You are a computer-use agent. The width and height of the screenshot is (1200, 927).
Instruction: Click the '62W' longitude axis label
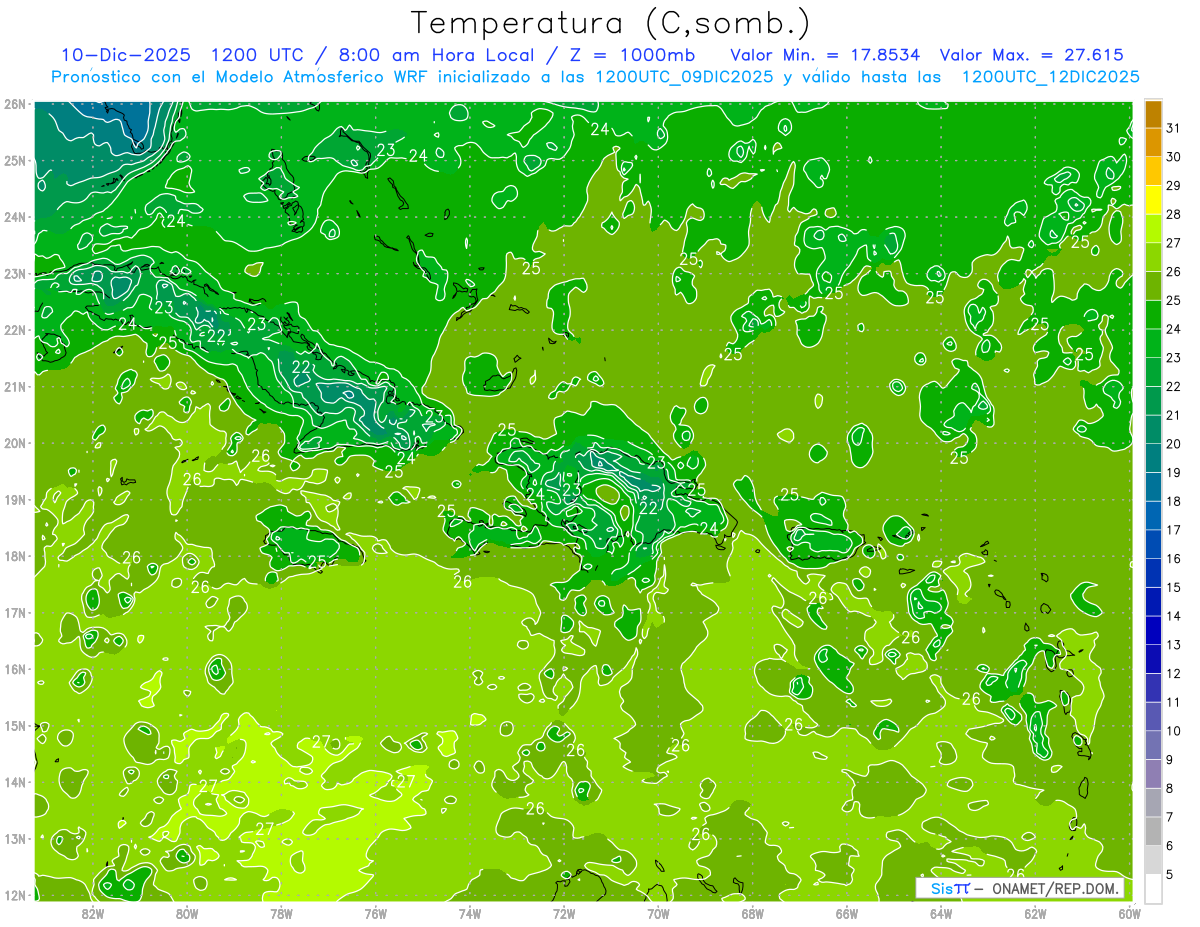click(x=1035, y=913)
